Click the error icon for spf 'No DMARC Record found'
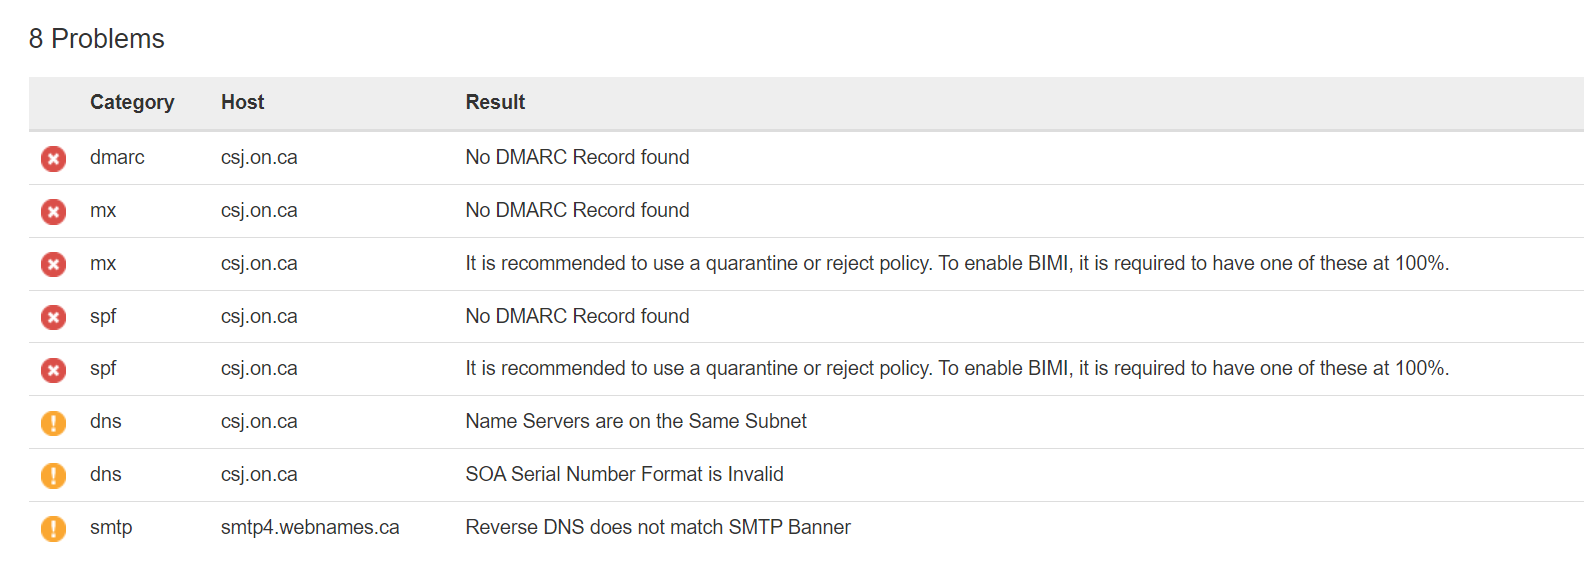The width and height of the screenshot is (1585, 583). tap(53, 317)
